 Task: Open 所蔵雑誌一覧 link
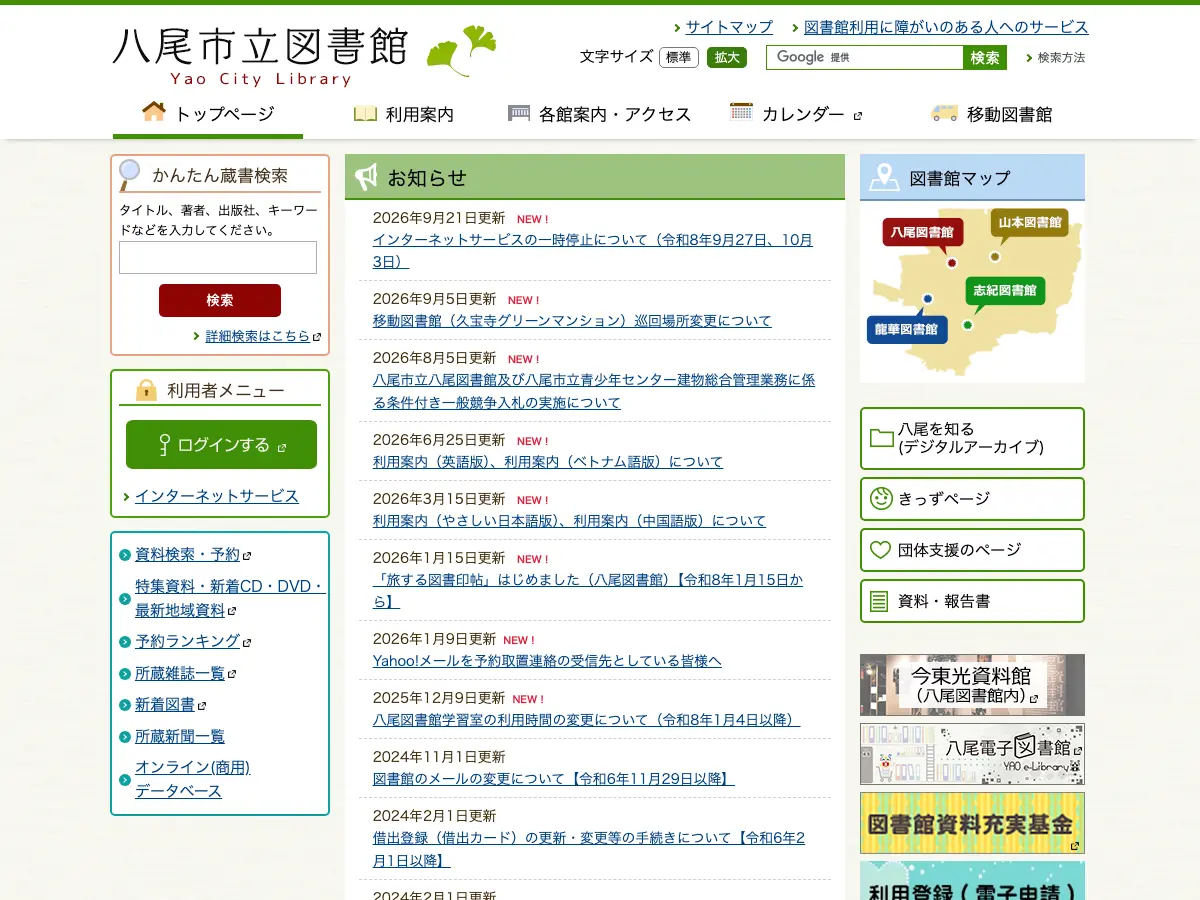click(180, 674)
